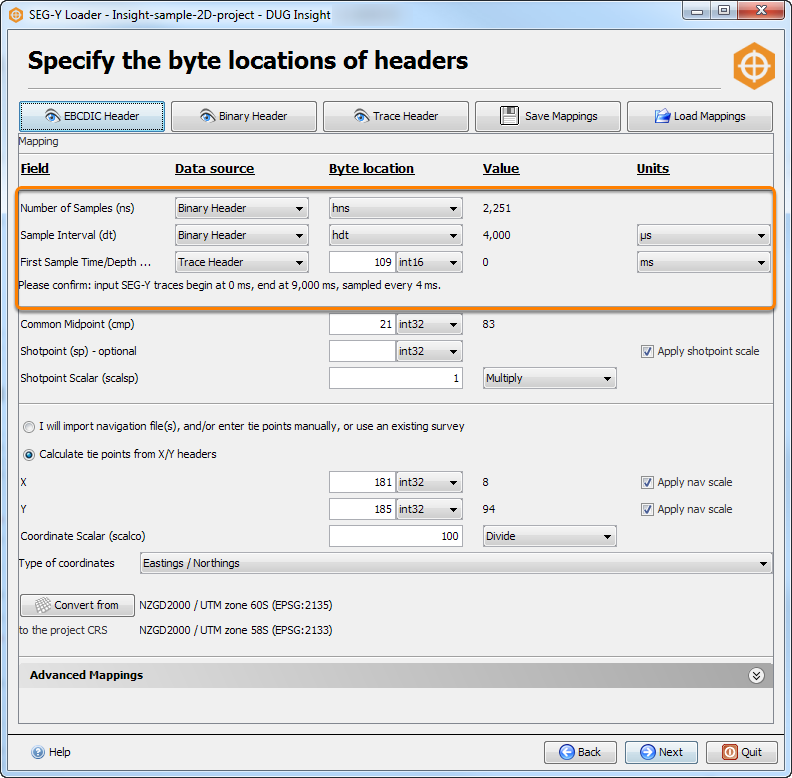Open int16 type dropdown for First Sample

pos(429,262)
